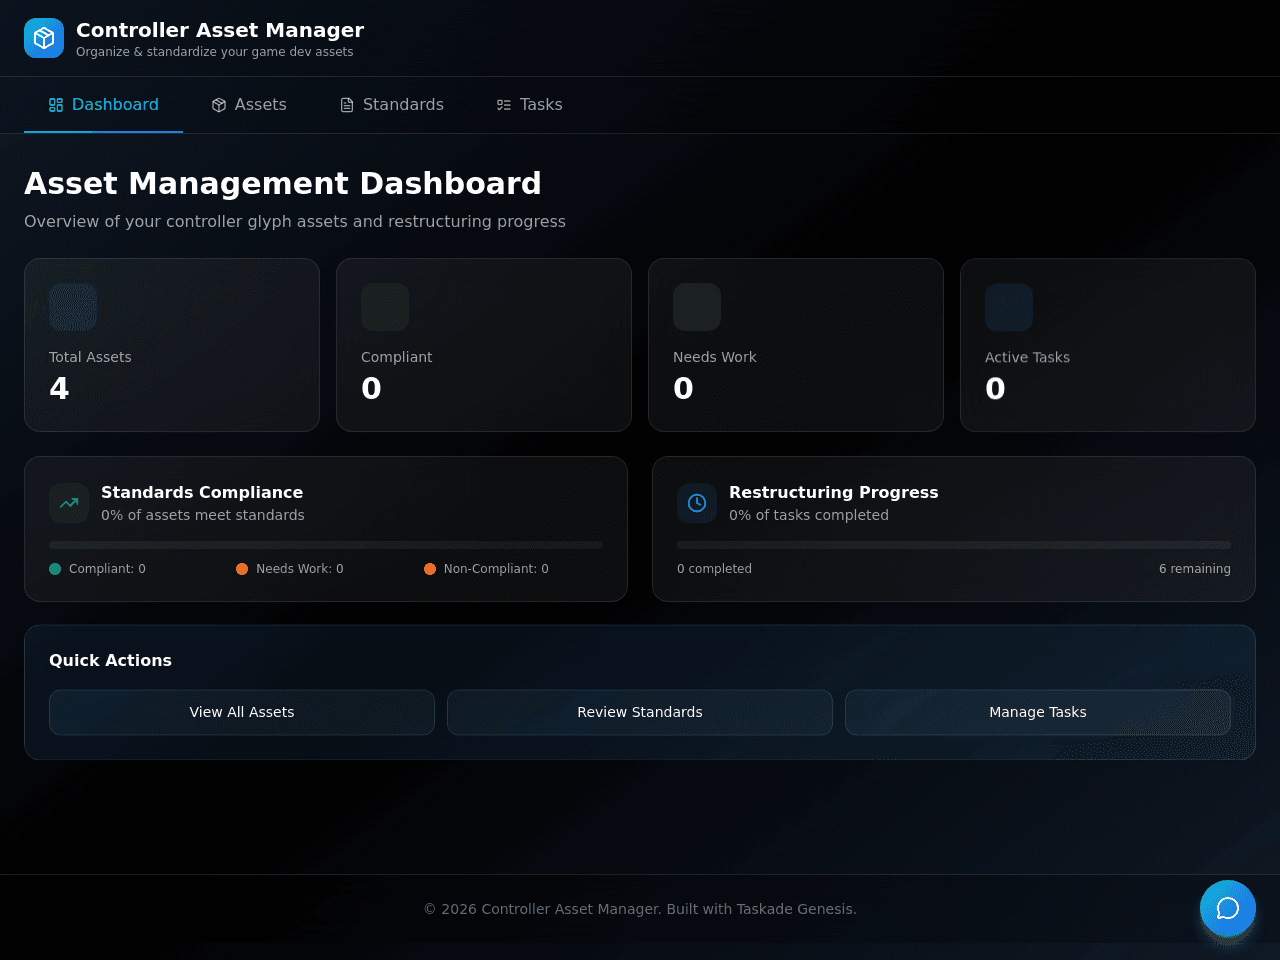
Task: Click the Restructuring Progress bar
Action: (954, 545)
